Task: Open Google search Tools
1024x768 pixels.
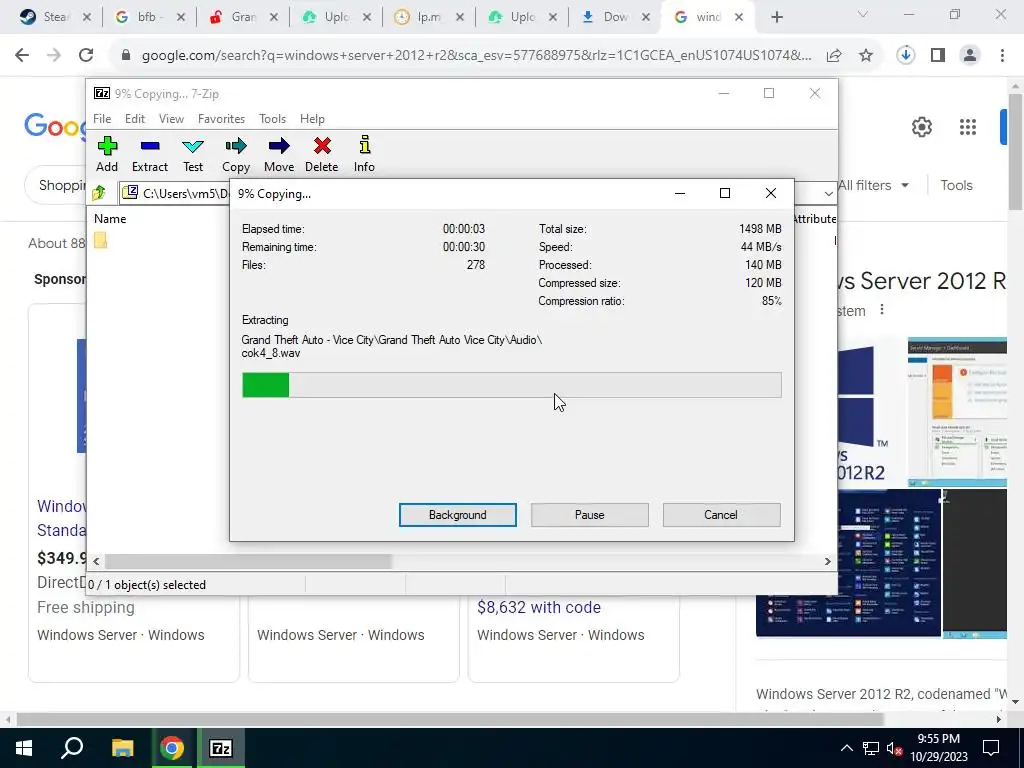Action: click(x=956, y=185)
